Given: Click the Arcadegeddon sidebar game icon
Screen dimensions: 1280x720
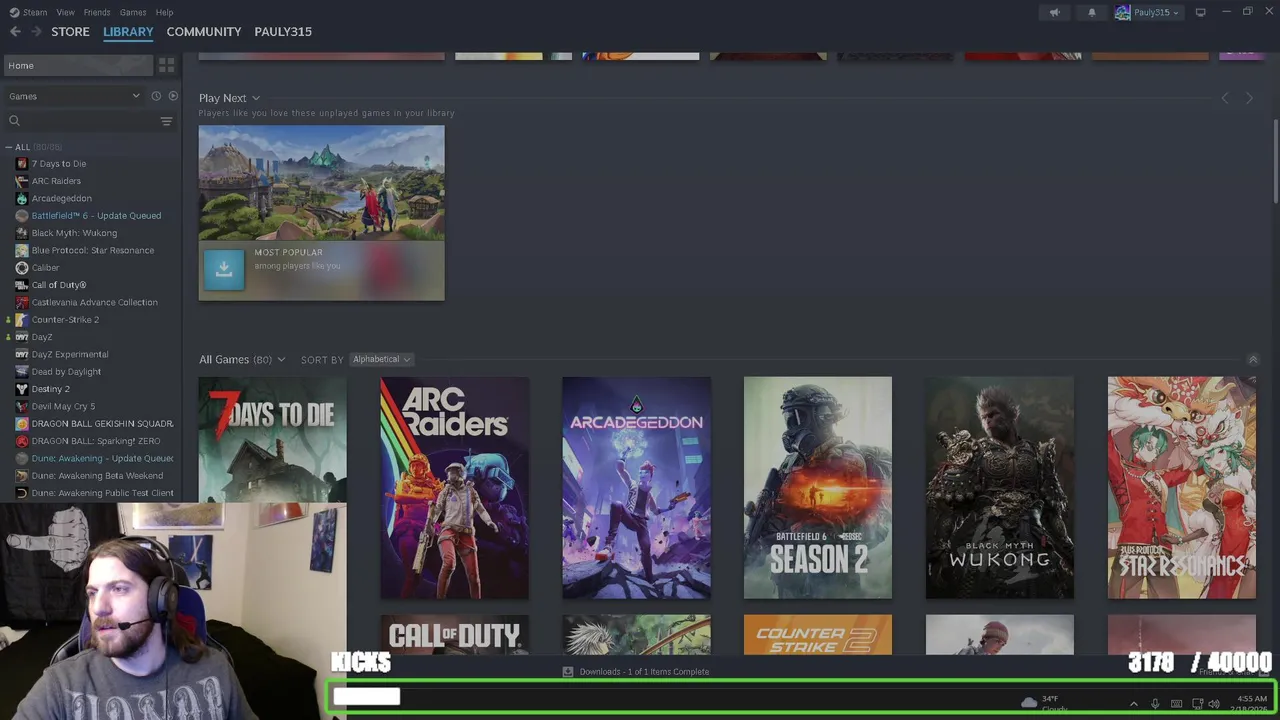Looking at the screenshot, I should [x=22, y=198].
